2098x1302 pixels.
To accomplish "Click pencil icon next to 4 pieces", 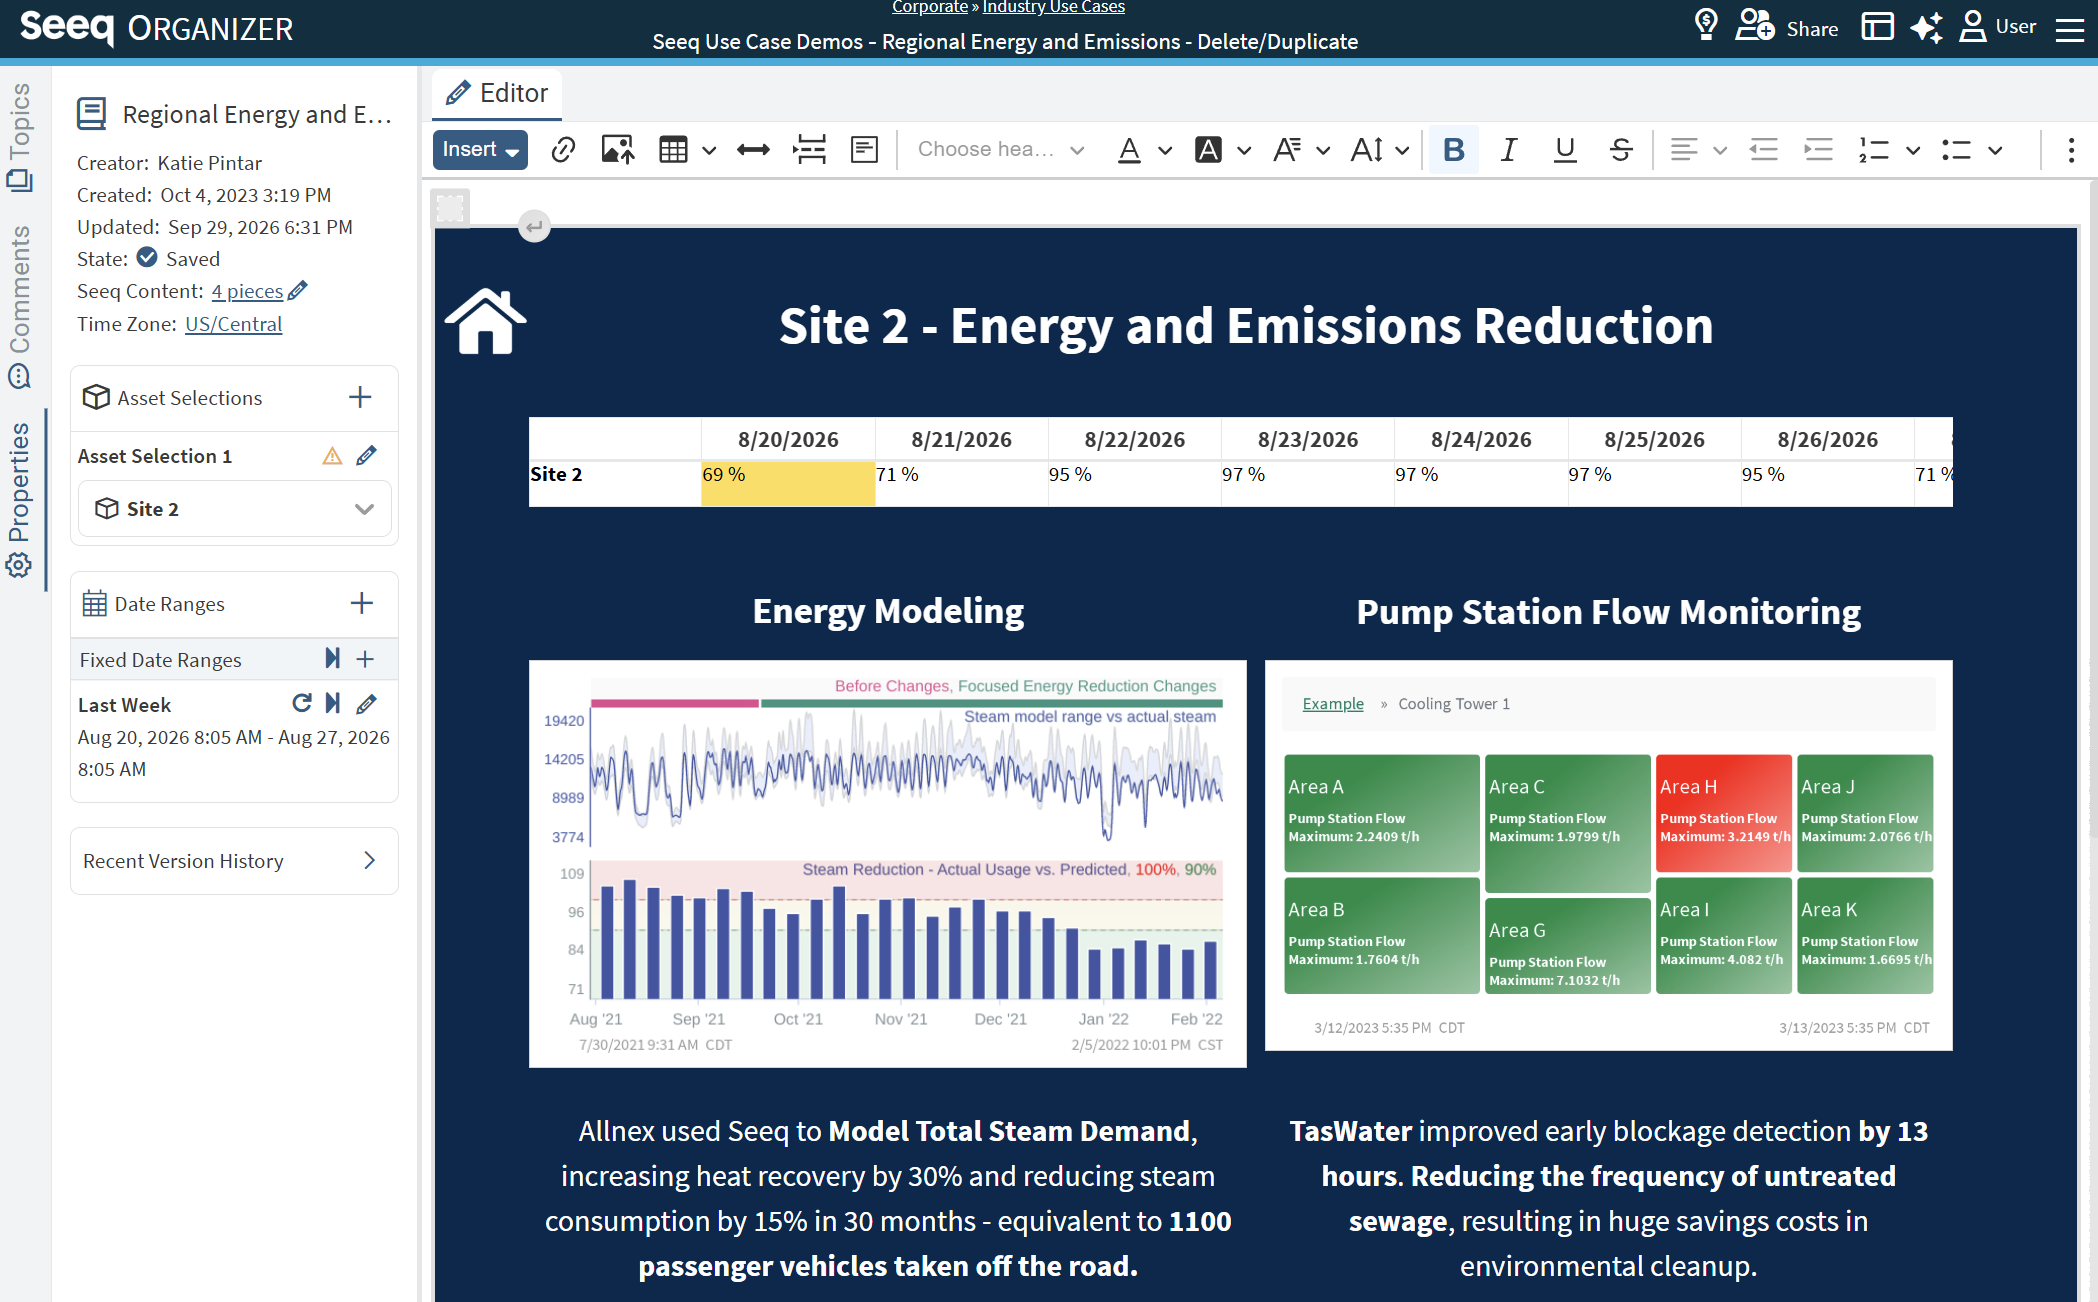I will pyautogui.click(x=298, y=291).
